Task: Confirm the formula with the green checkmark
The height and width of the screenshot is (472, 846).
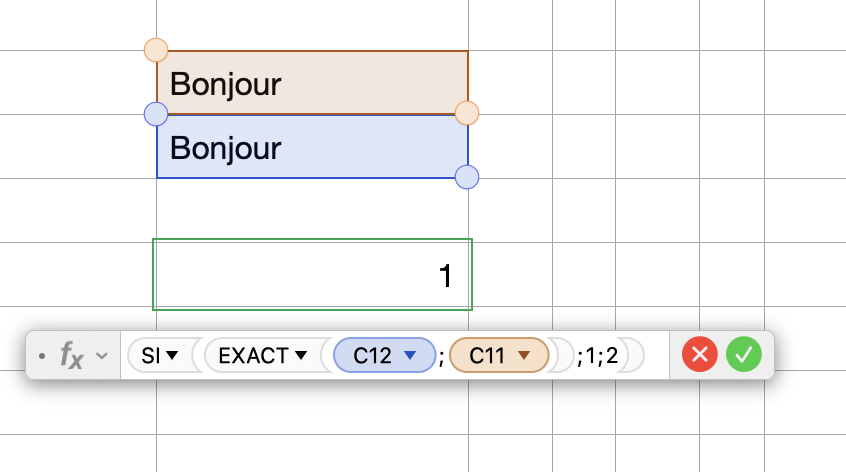Action: (x=743, y=354)
